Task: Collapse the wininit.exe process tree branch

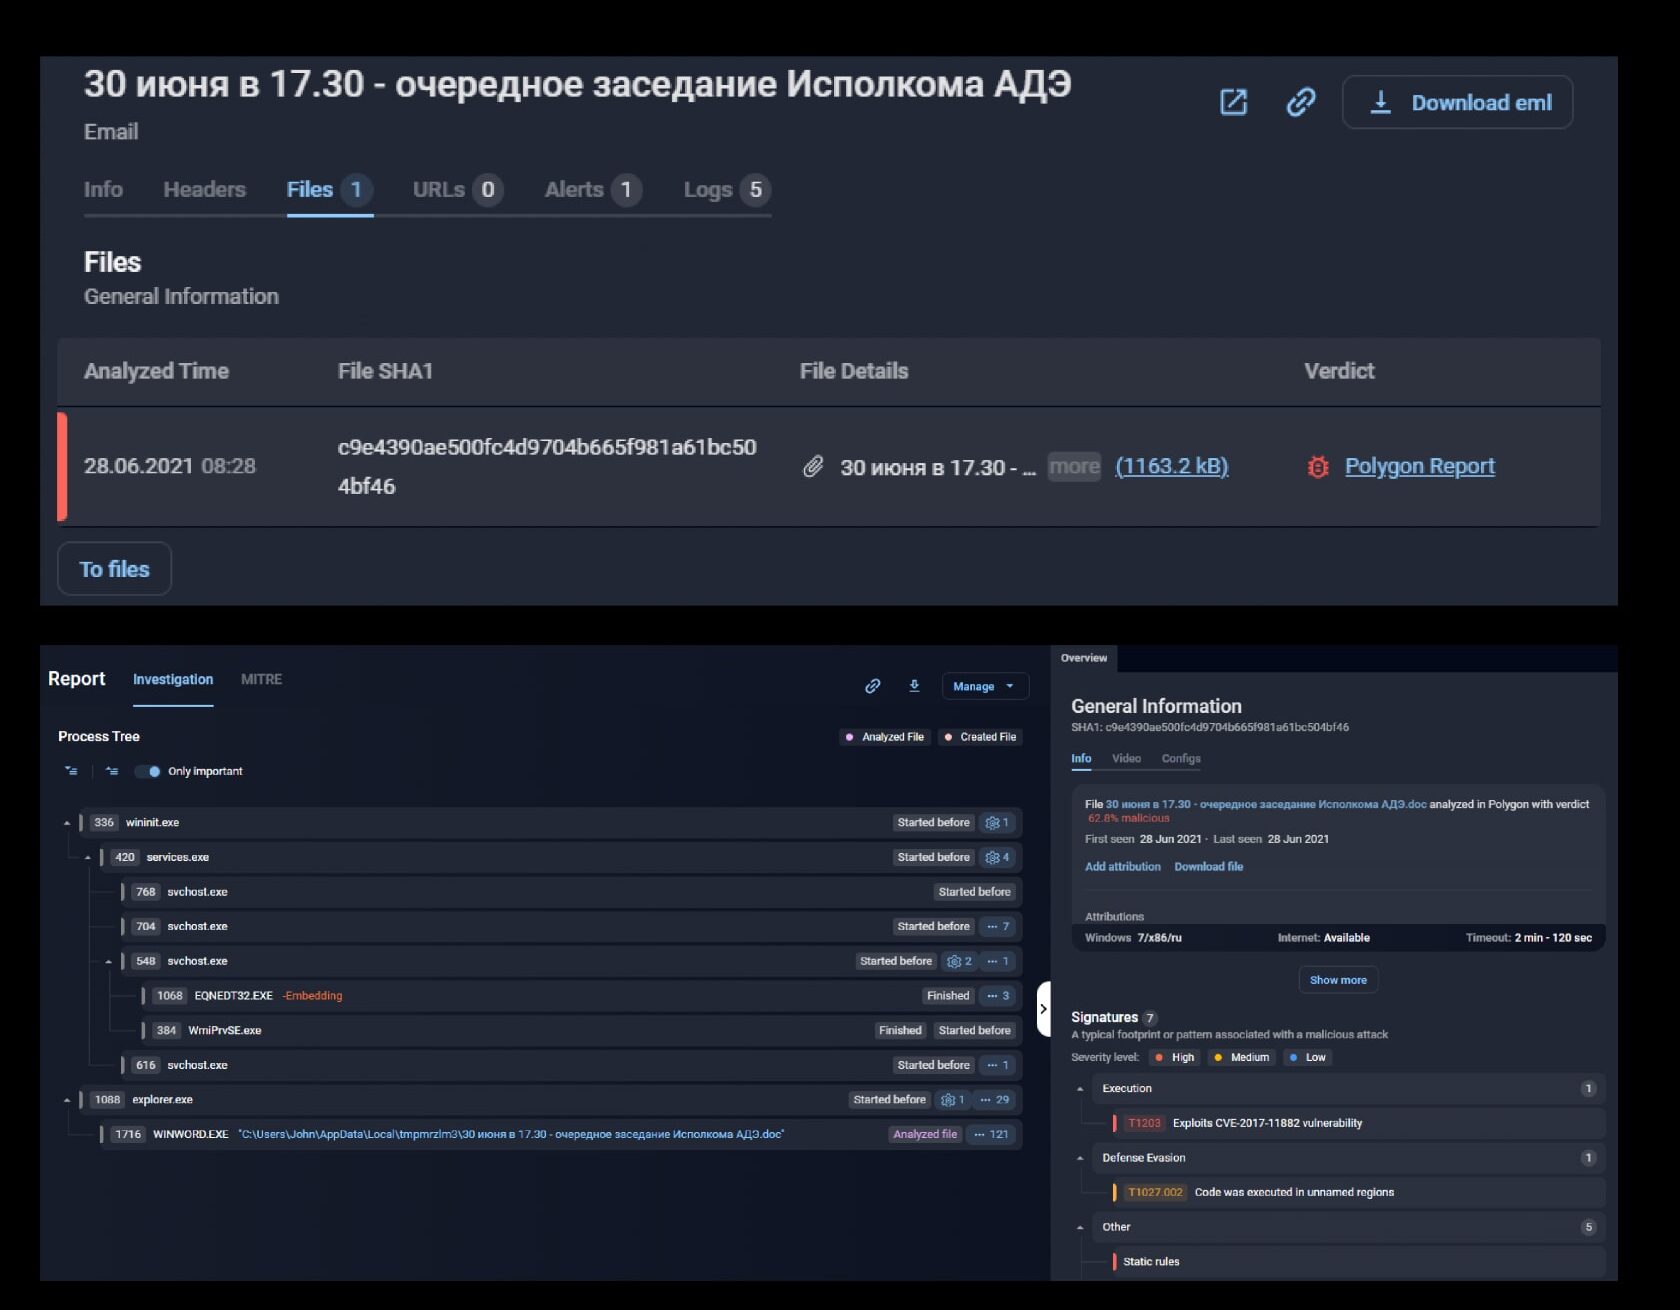Action: 67,822
